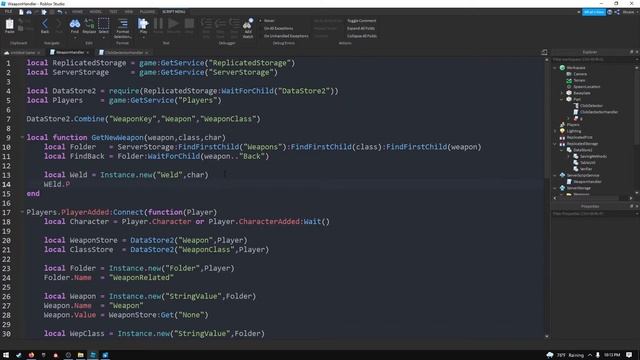This screenshot has width=640, height=360.
Task: Select SpawnLocation in Explorer tree
Action: (587, 87)
